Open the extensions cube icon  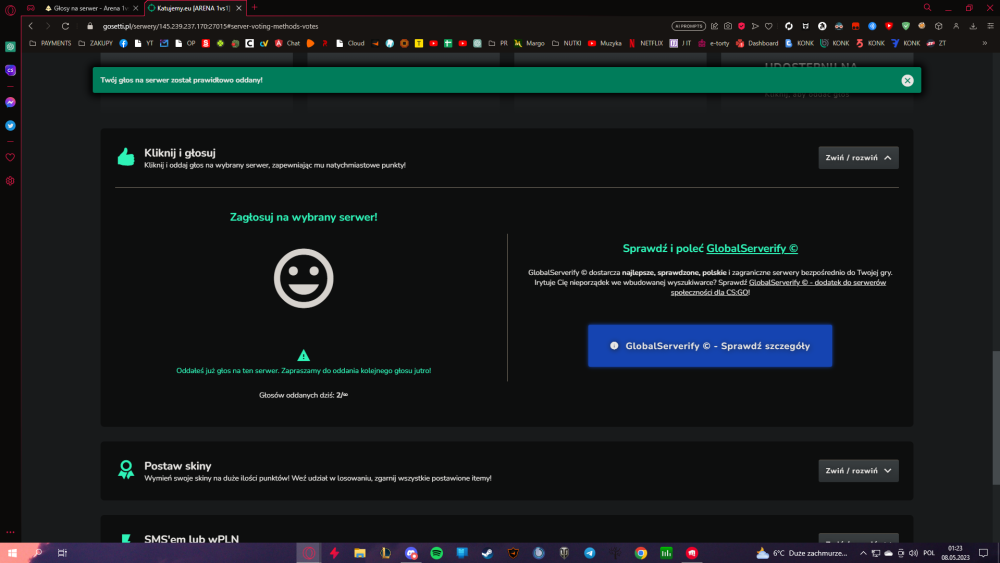(x=939, y=26)
